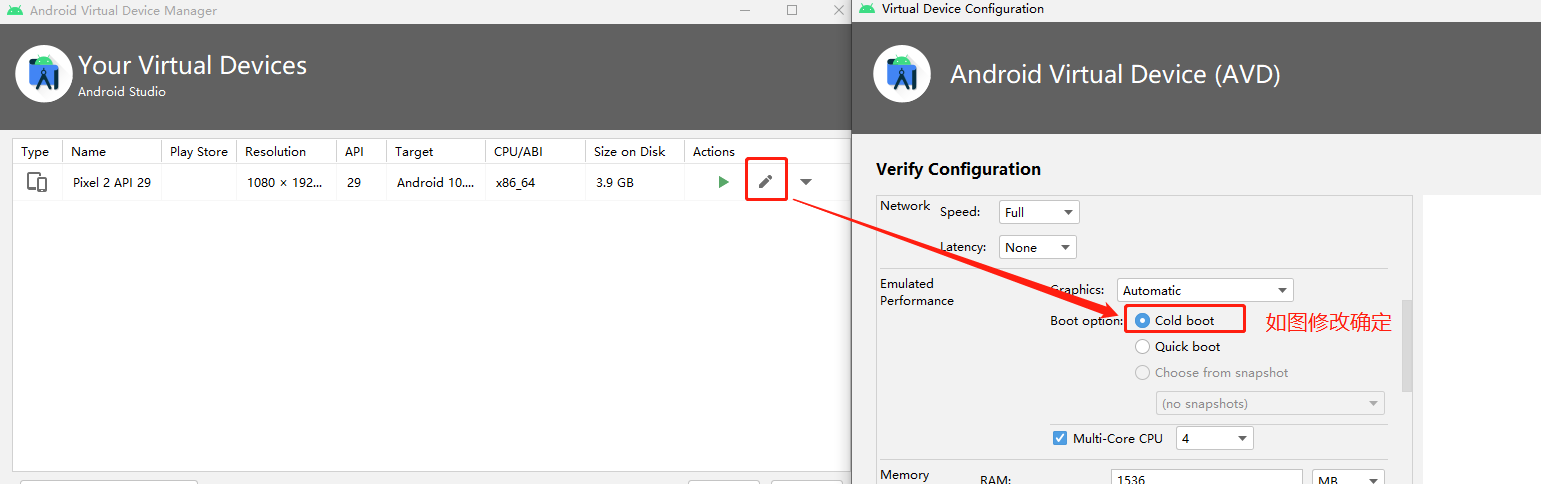The image size is (1541, 484).
Task: Sort by the API column header
Action: [361, 152]
